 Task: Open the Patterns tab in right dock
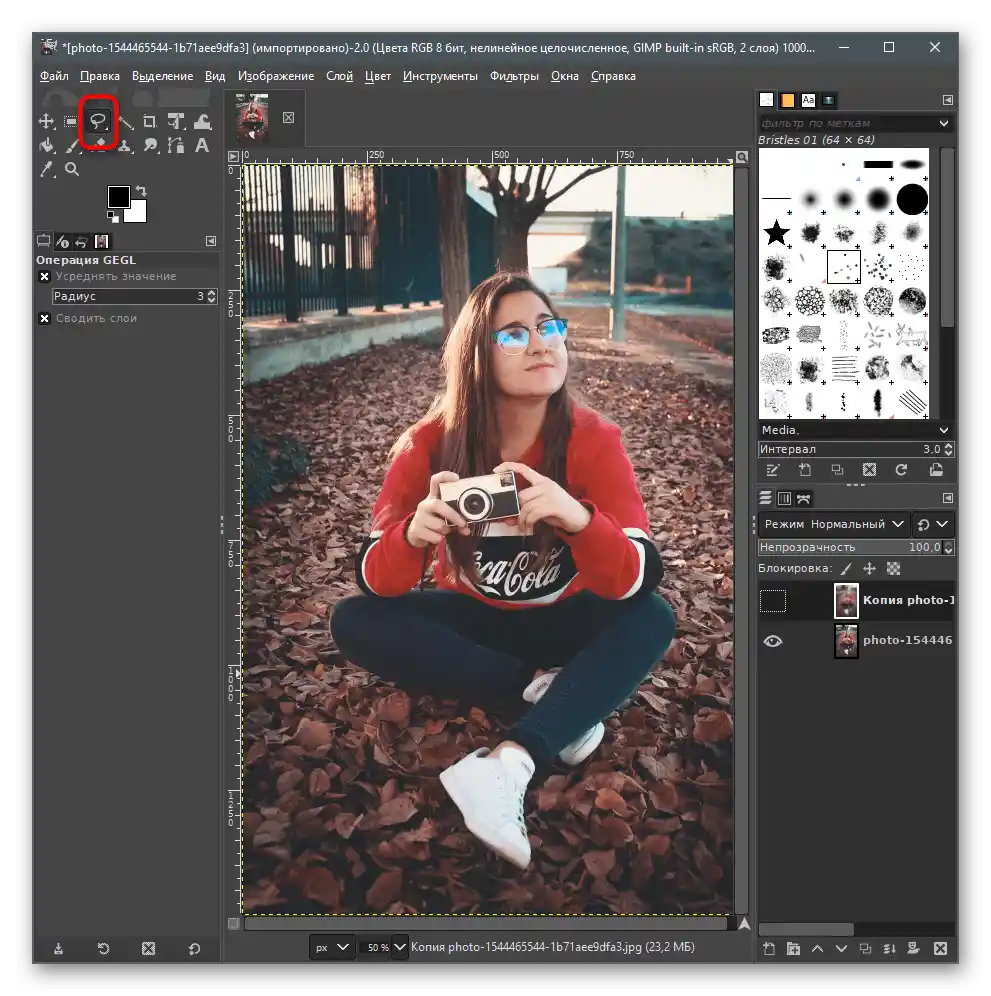(788, 100)
